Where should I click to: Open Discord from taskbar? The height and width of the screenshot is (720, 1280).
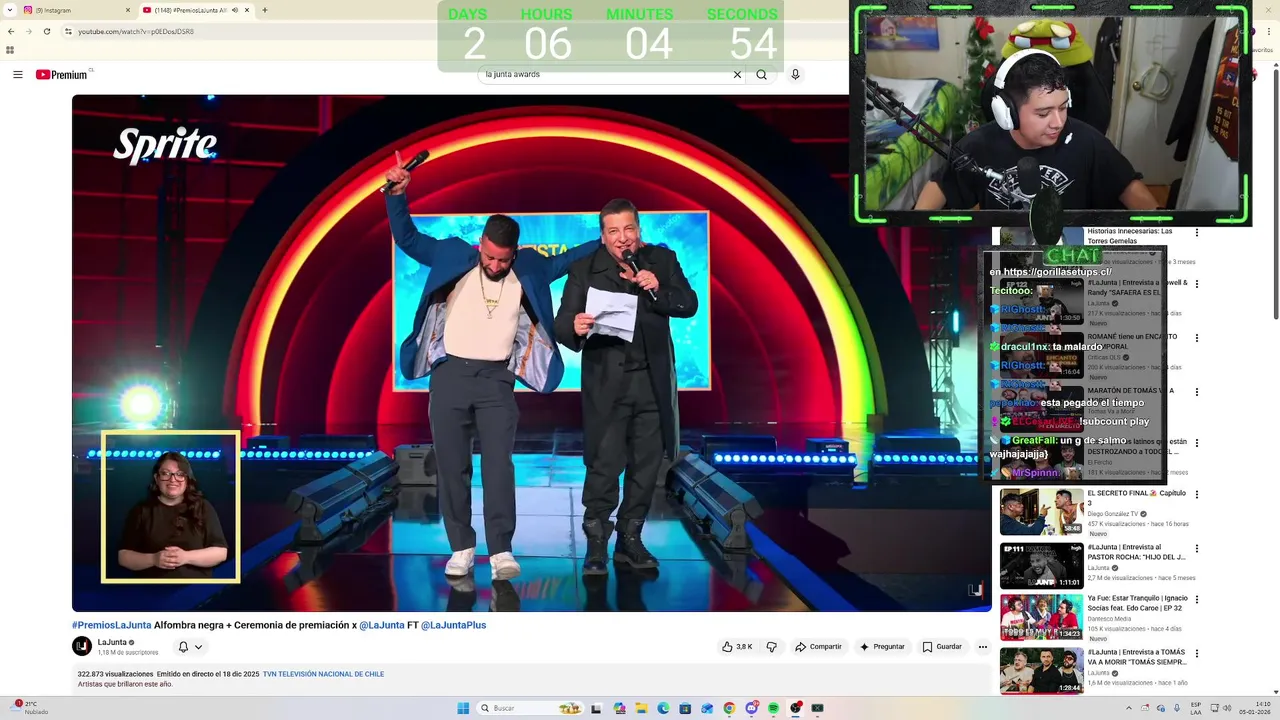pos(751,708)
